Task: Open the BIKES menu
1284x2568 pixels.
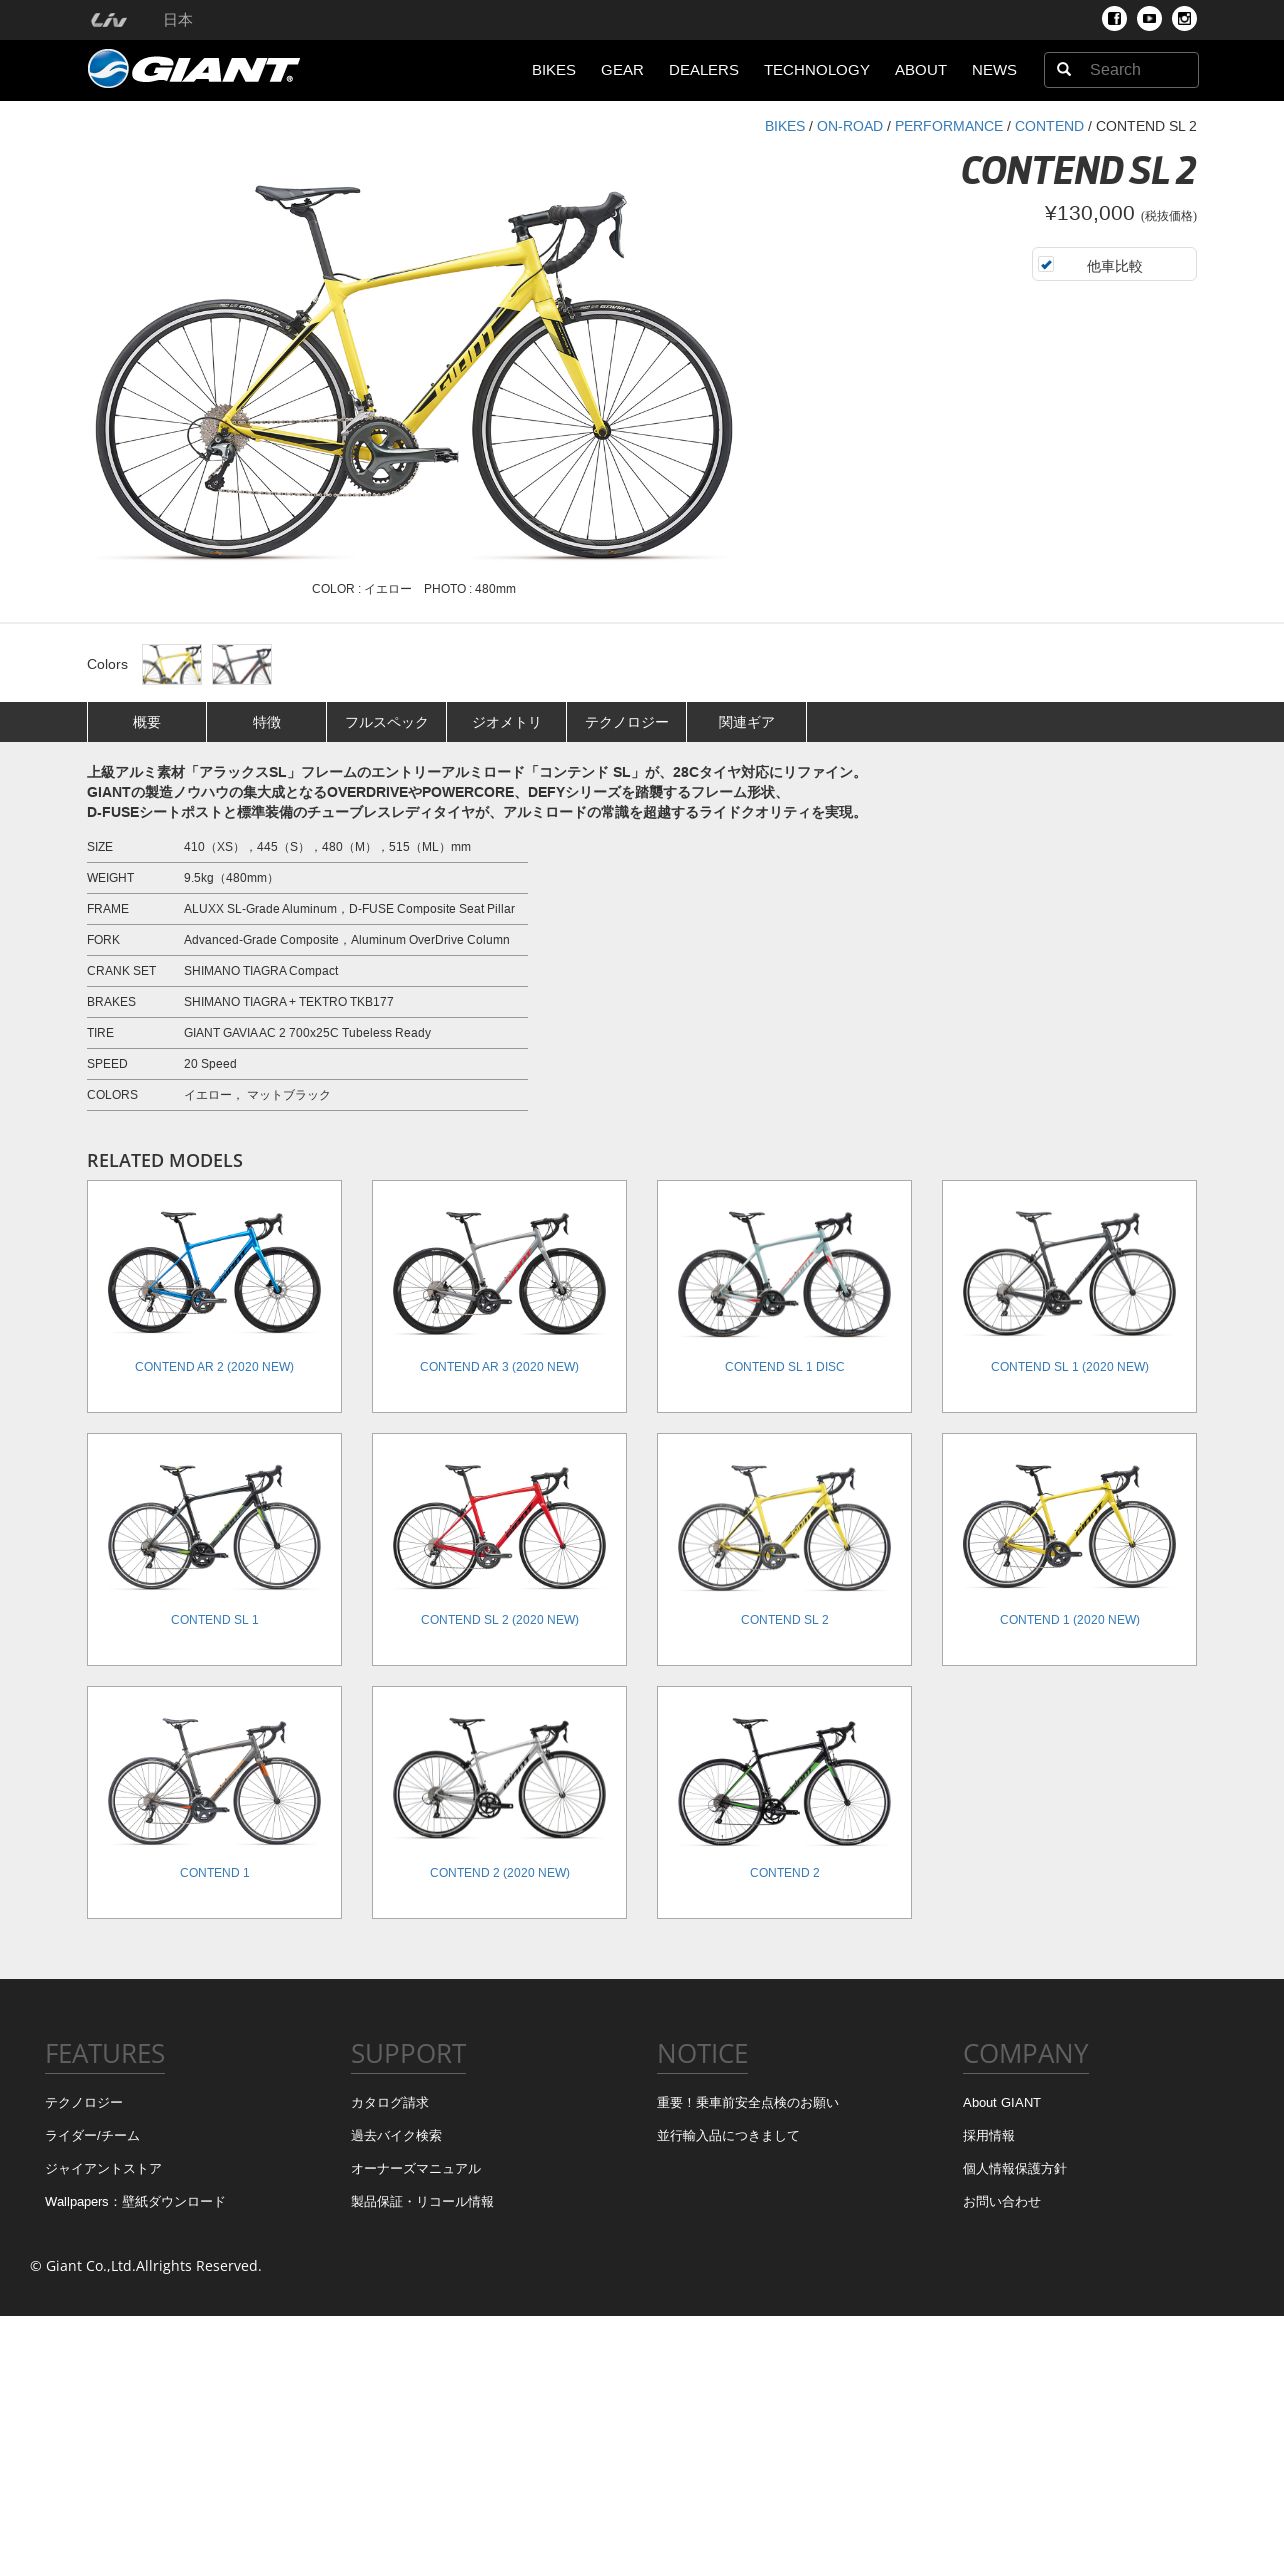Action: (x=553, y=70)
